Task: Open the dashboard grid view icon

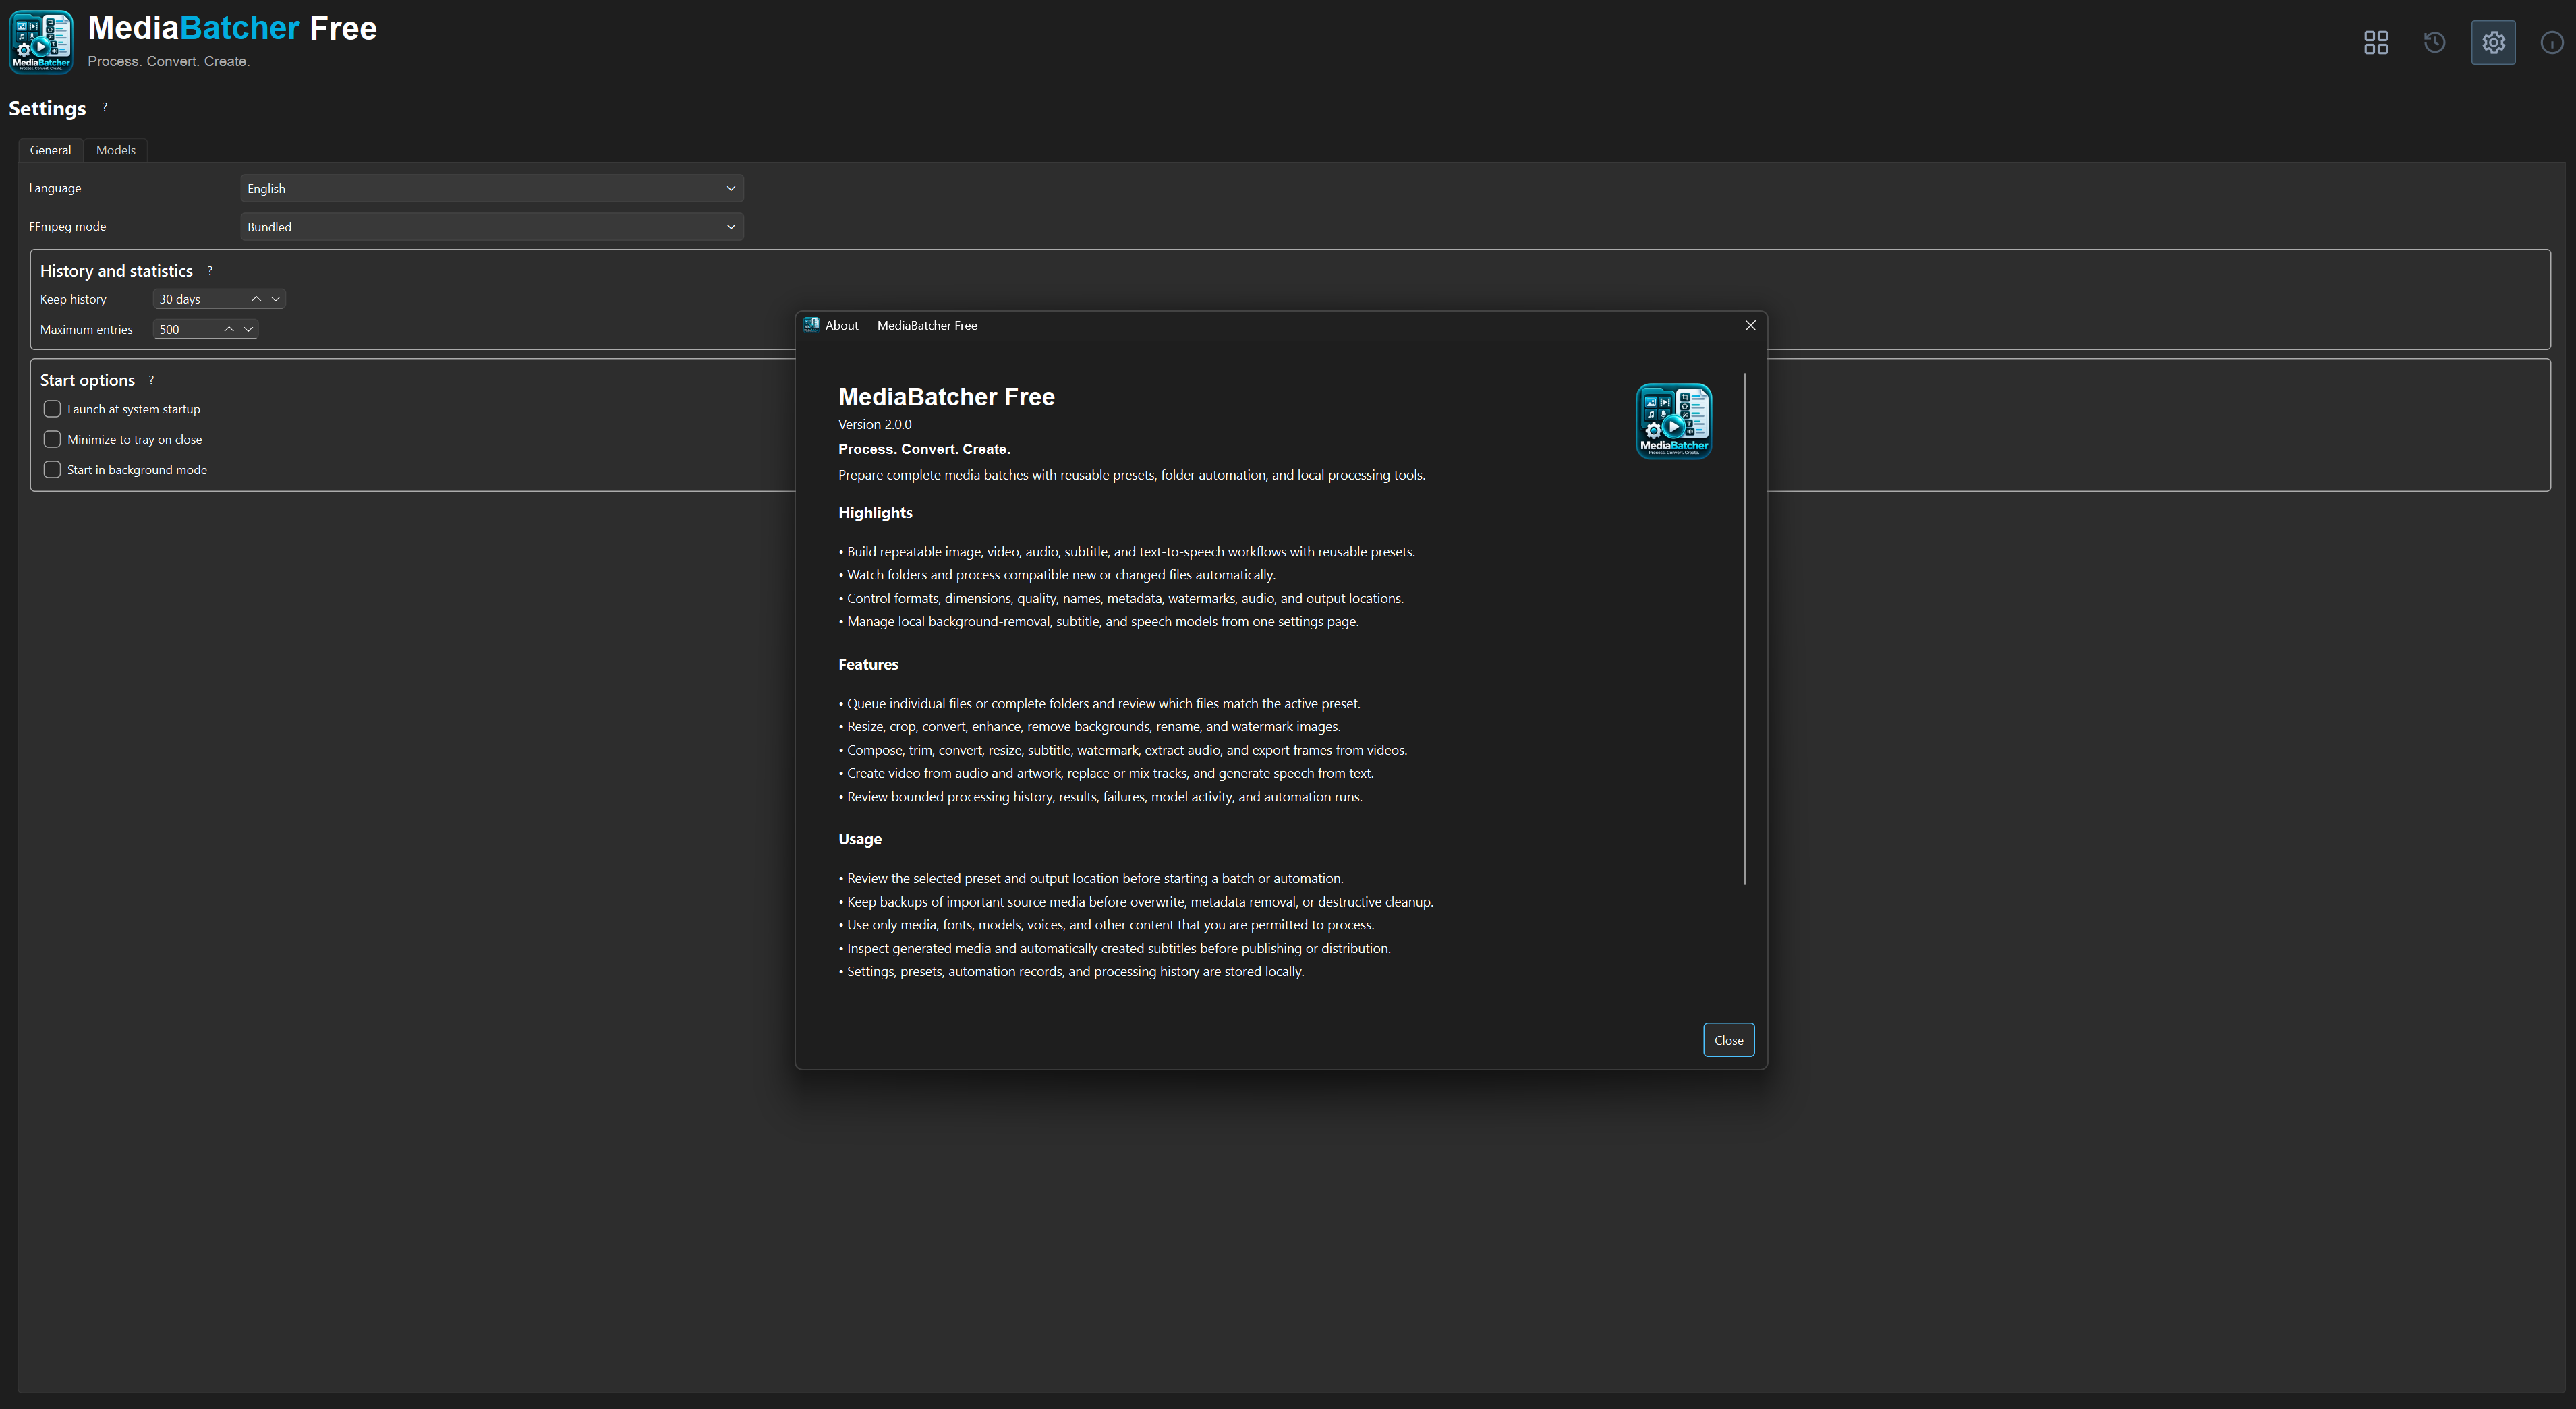Action: 2376,42
